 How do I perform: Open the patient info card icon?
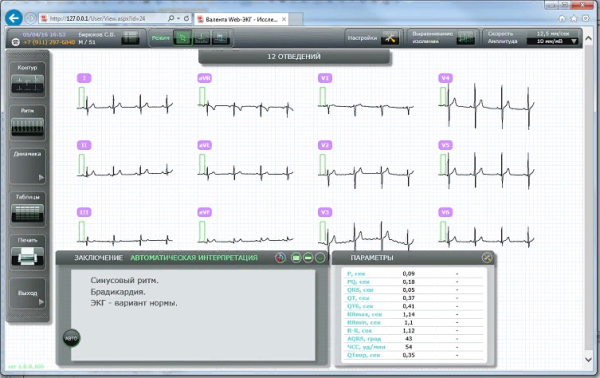click(130, 38)
